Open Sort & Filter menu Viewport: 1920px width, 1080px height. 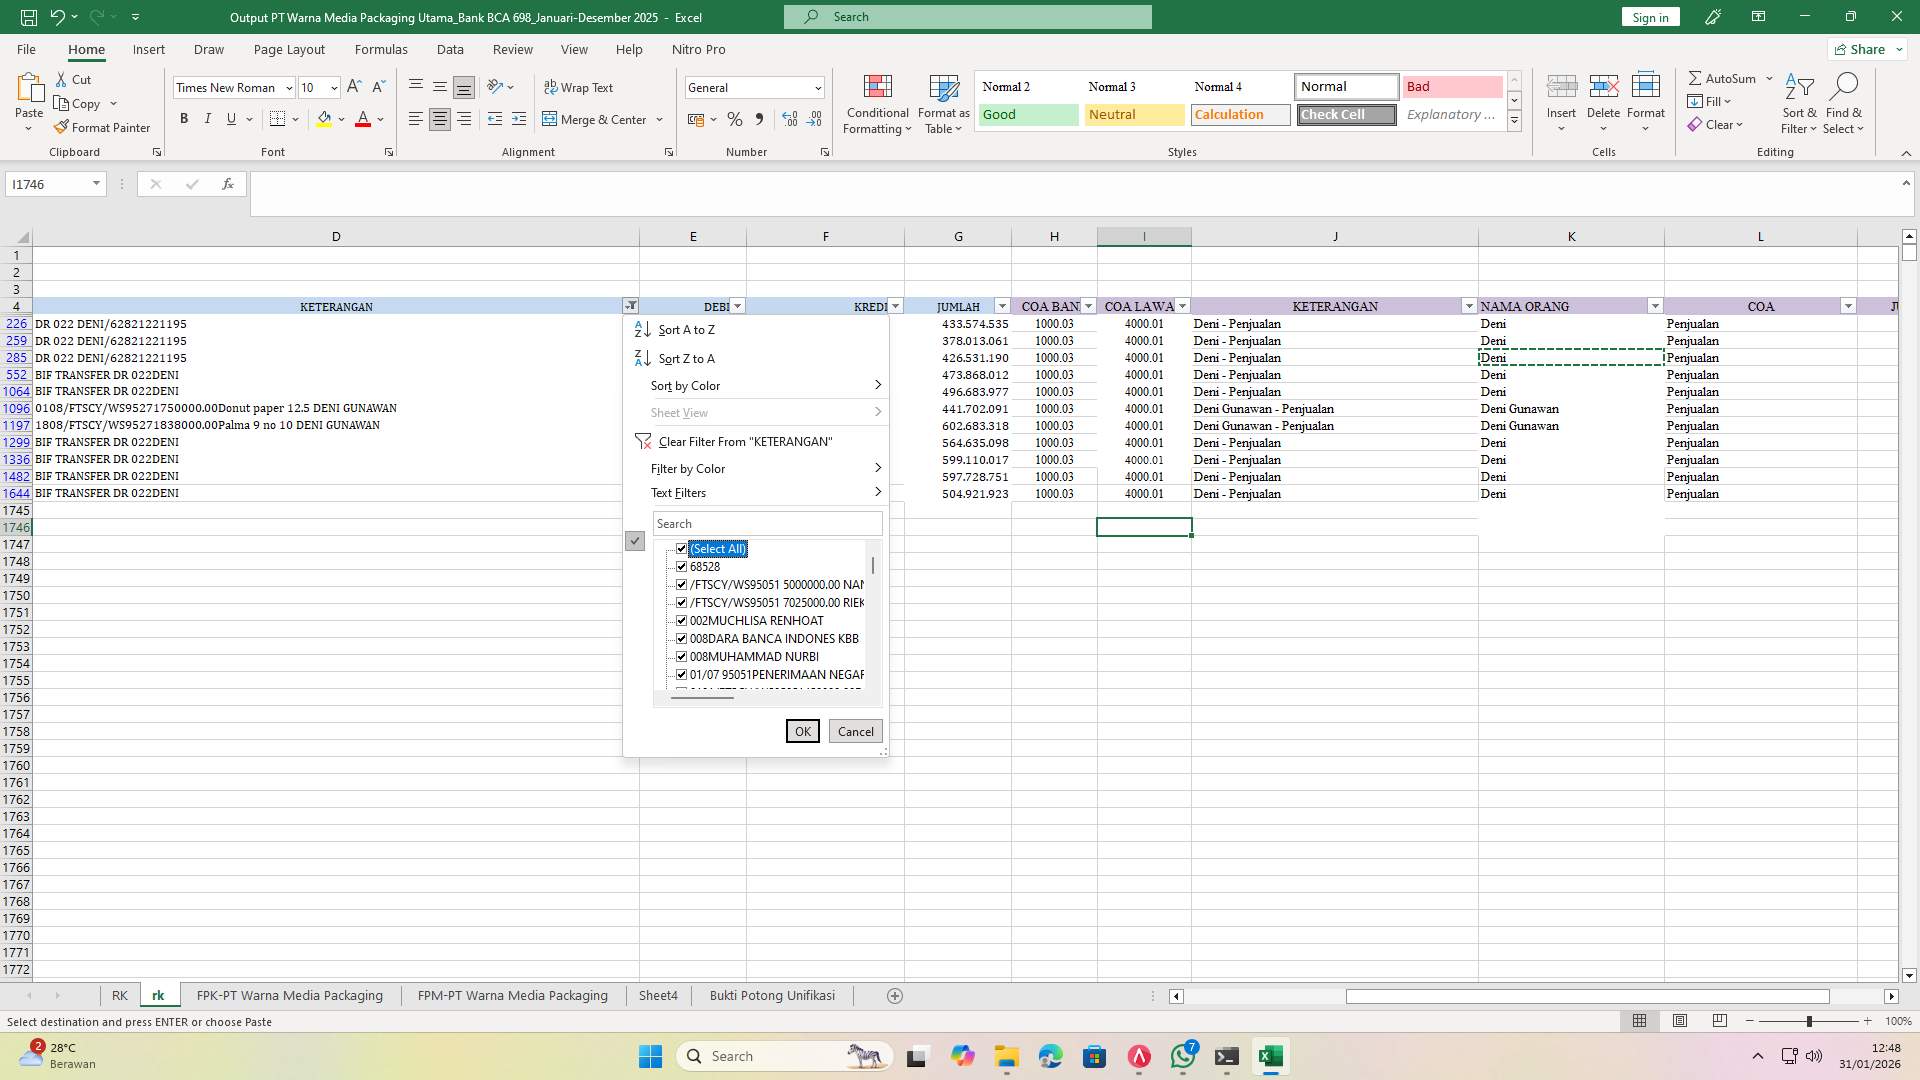[1798, 104]
